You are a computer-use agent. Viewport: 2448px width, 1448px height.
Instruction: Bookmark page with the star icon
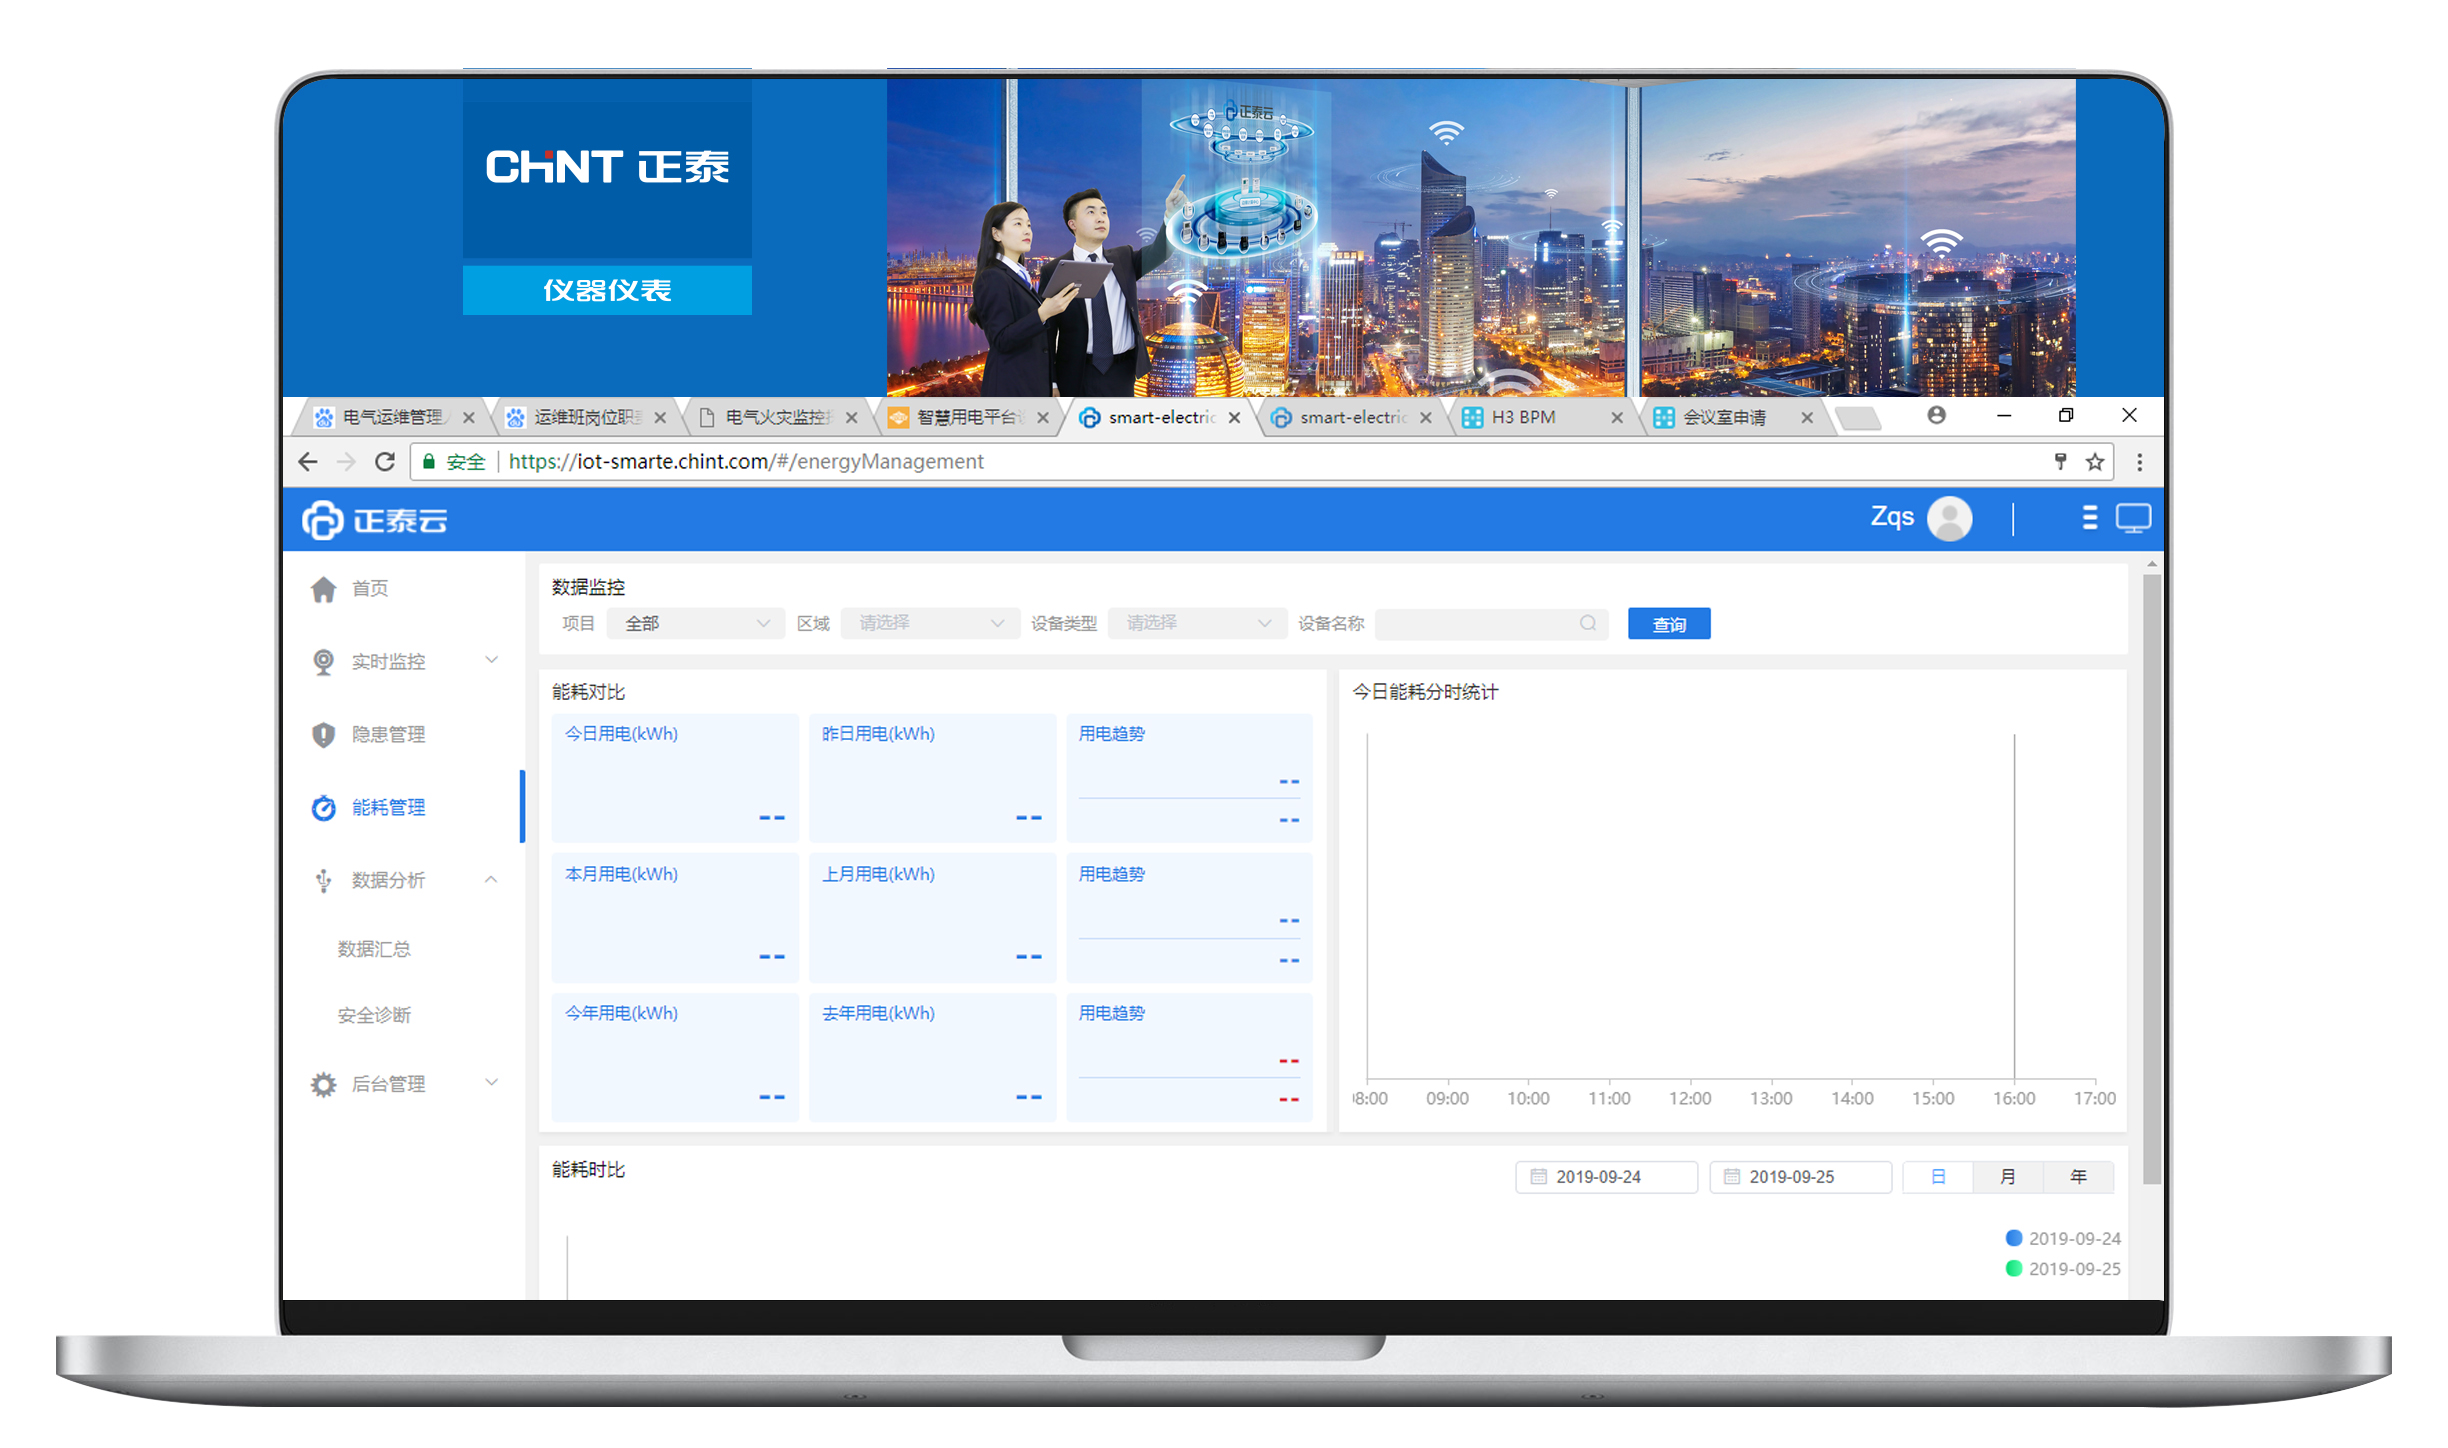click(x=2095, y=462)
